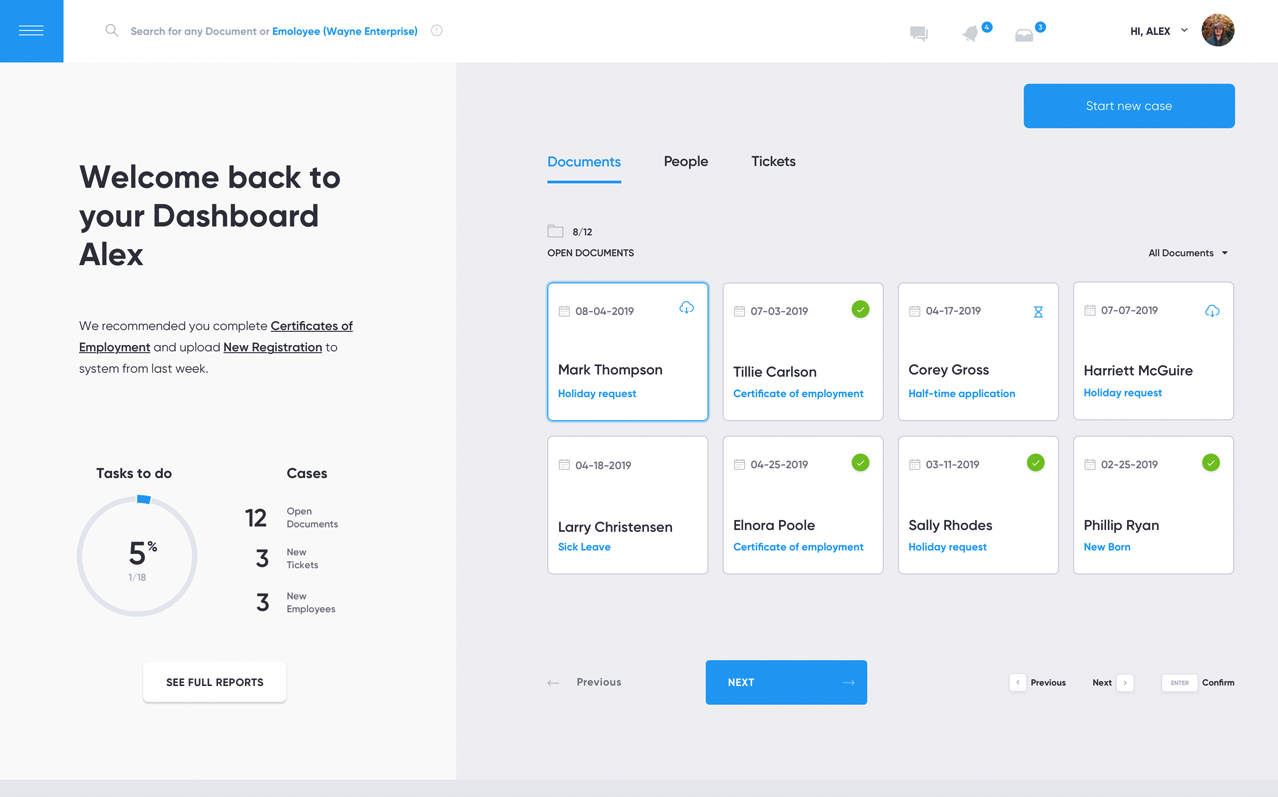Click hourglass icon on Corey Gross card
The height and width of the screenshot is (797, 1278).
click(1038, 312)
